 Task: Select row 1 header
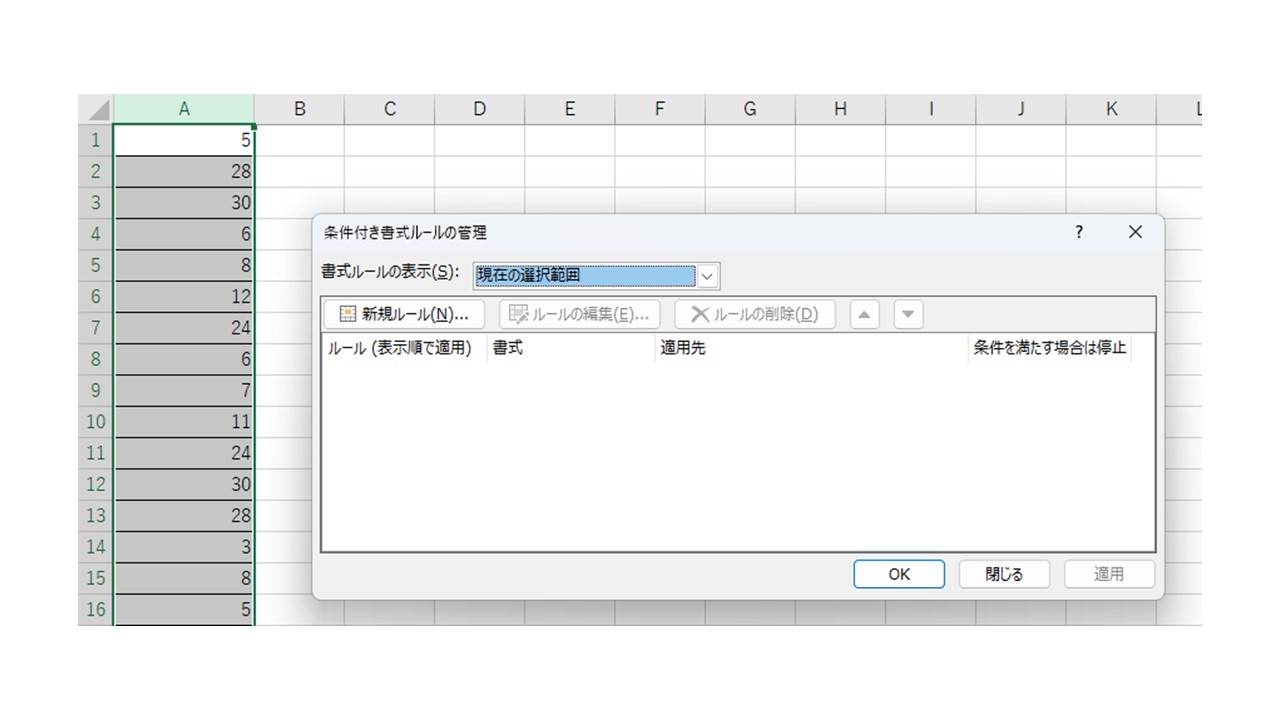point(96,140)
